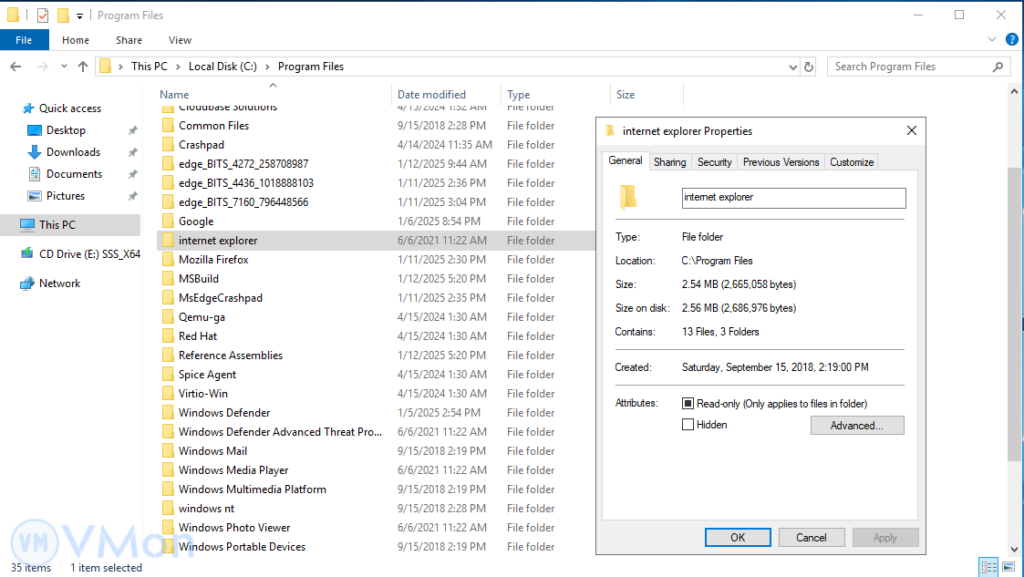Click the Back arrow navigation icon
The image size is (1024, 577).
[17, 66]
